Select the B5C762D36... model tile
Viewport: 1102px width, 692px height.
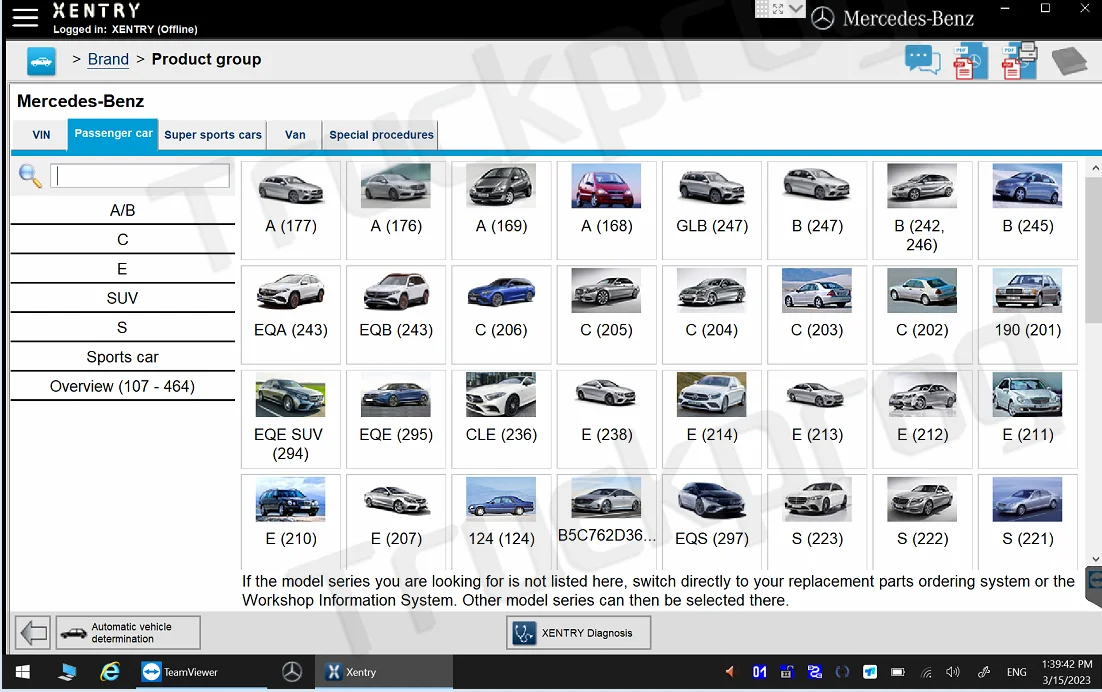click(607, 521)
